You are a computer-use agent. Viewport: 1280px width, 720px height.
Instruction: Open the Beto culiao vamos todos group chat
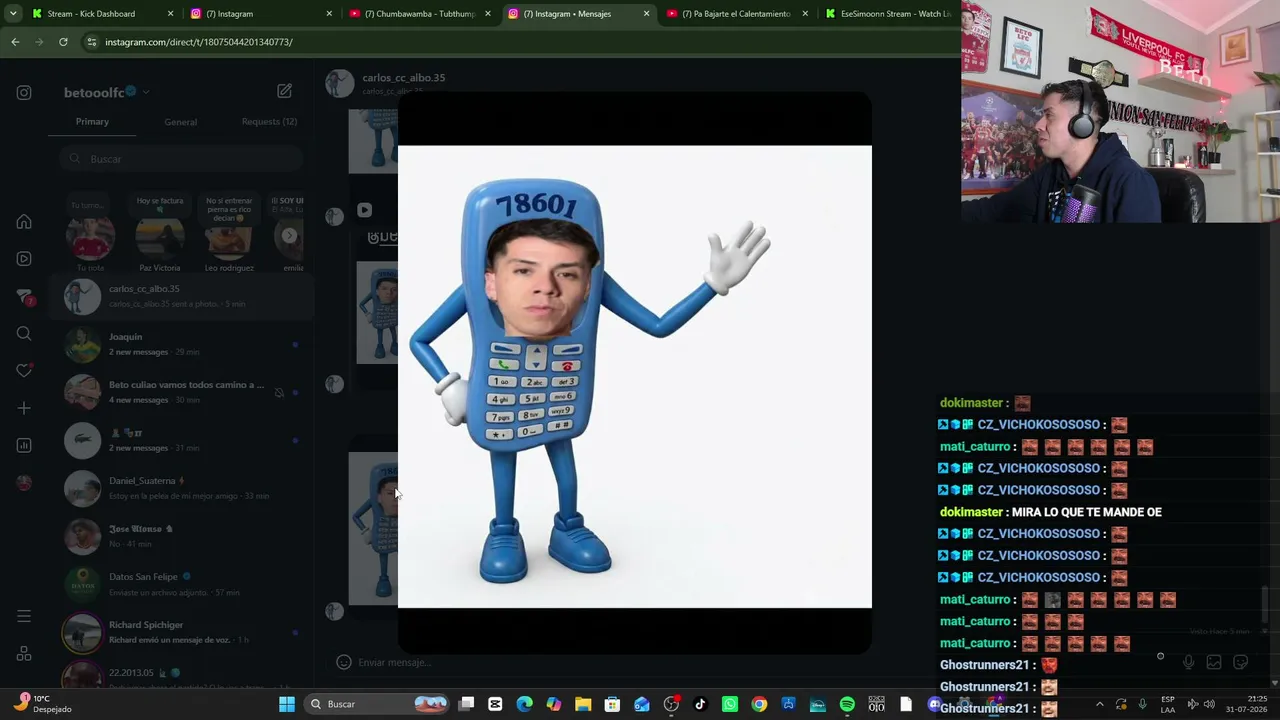pyautogui.click(x=181, y=392)
